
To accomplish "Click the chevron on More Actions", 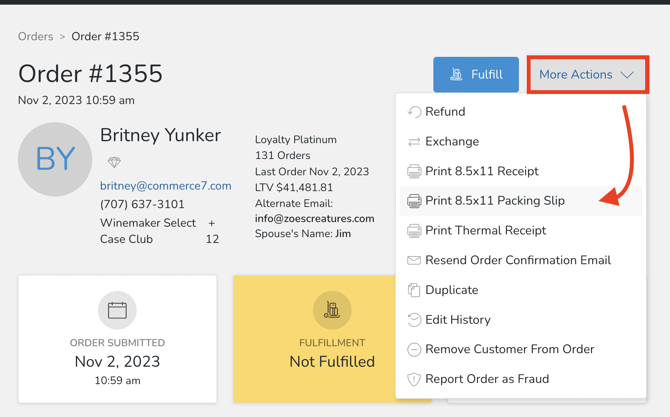I will click(627, 75).
